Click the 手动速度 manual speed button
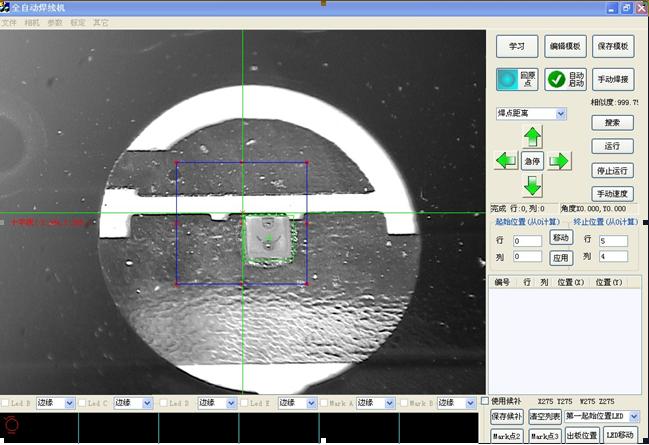 (612, 193)
